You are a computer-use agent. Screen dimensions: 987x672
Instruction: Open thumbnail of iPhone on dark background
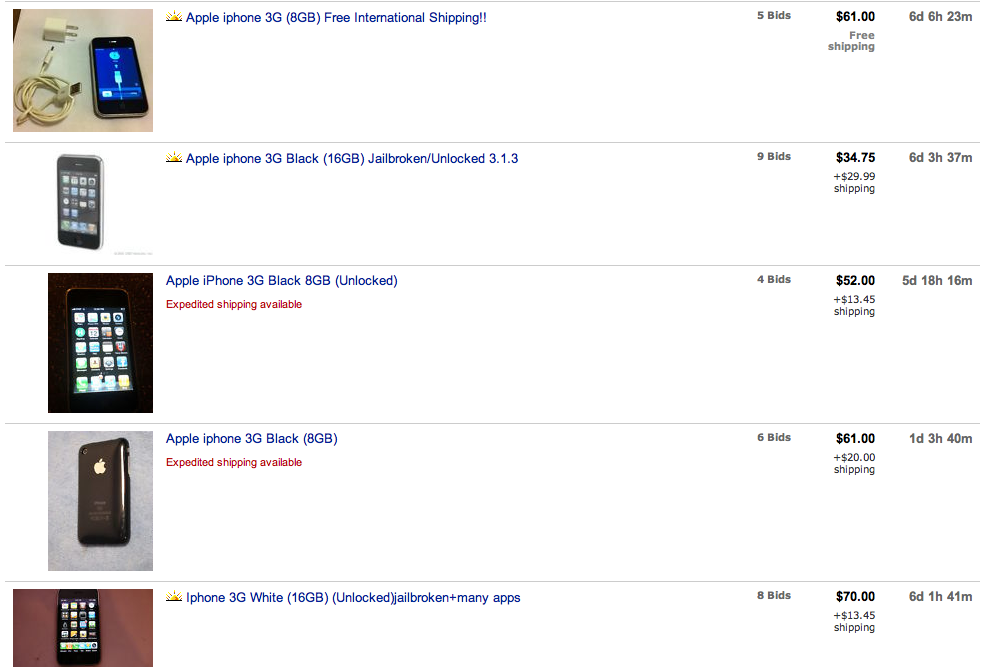tap(100, 343)
